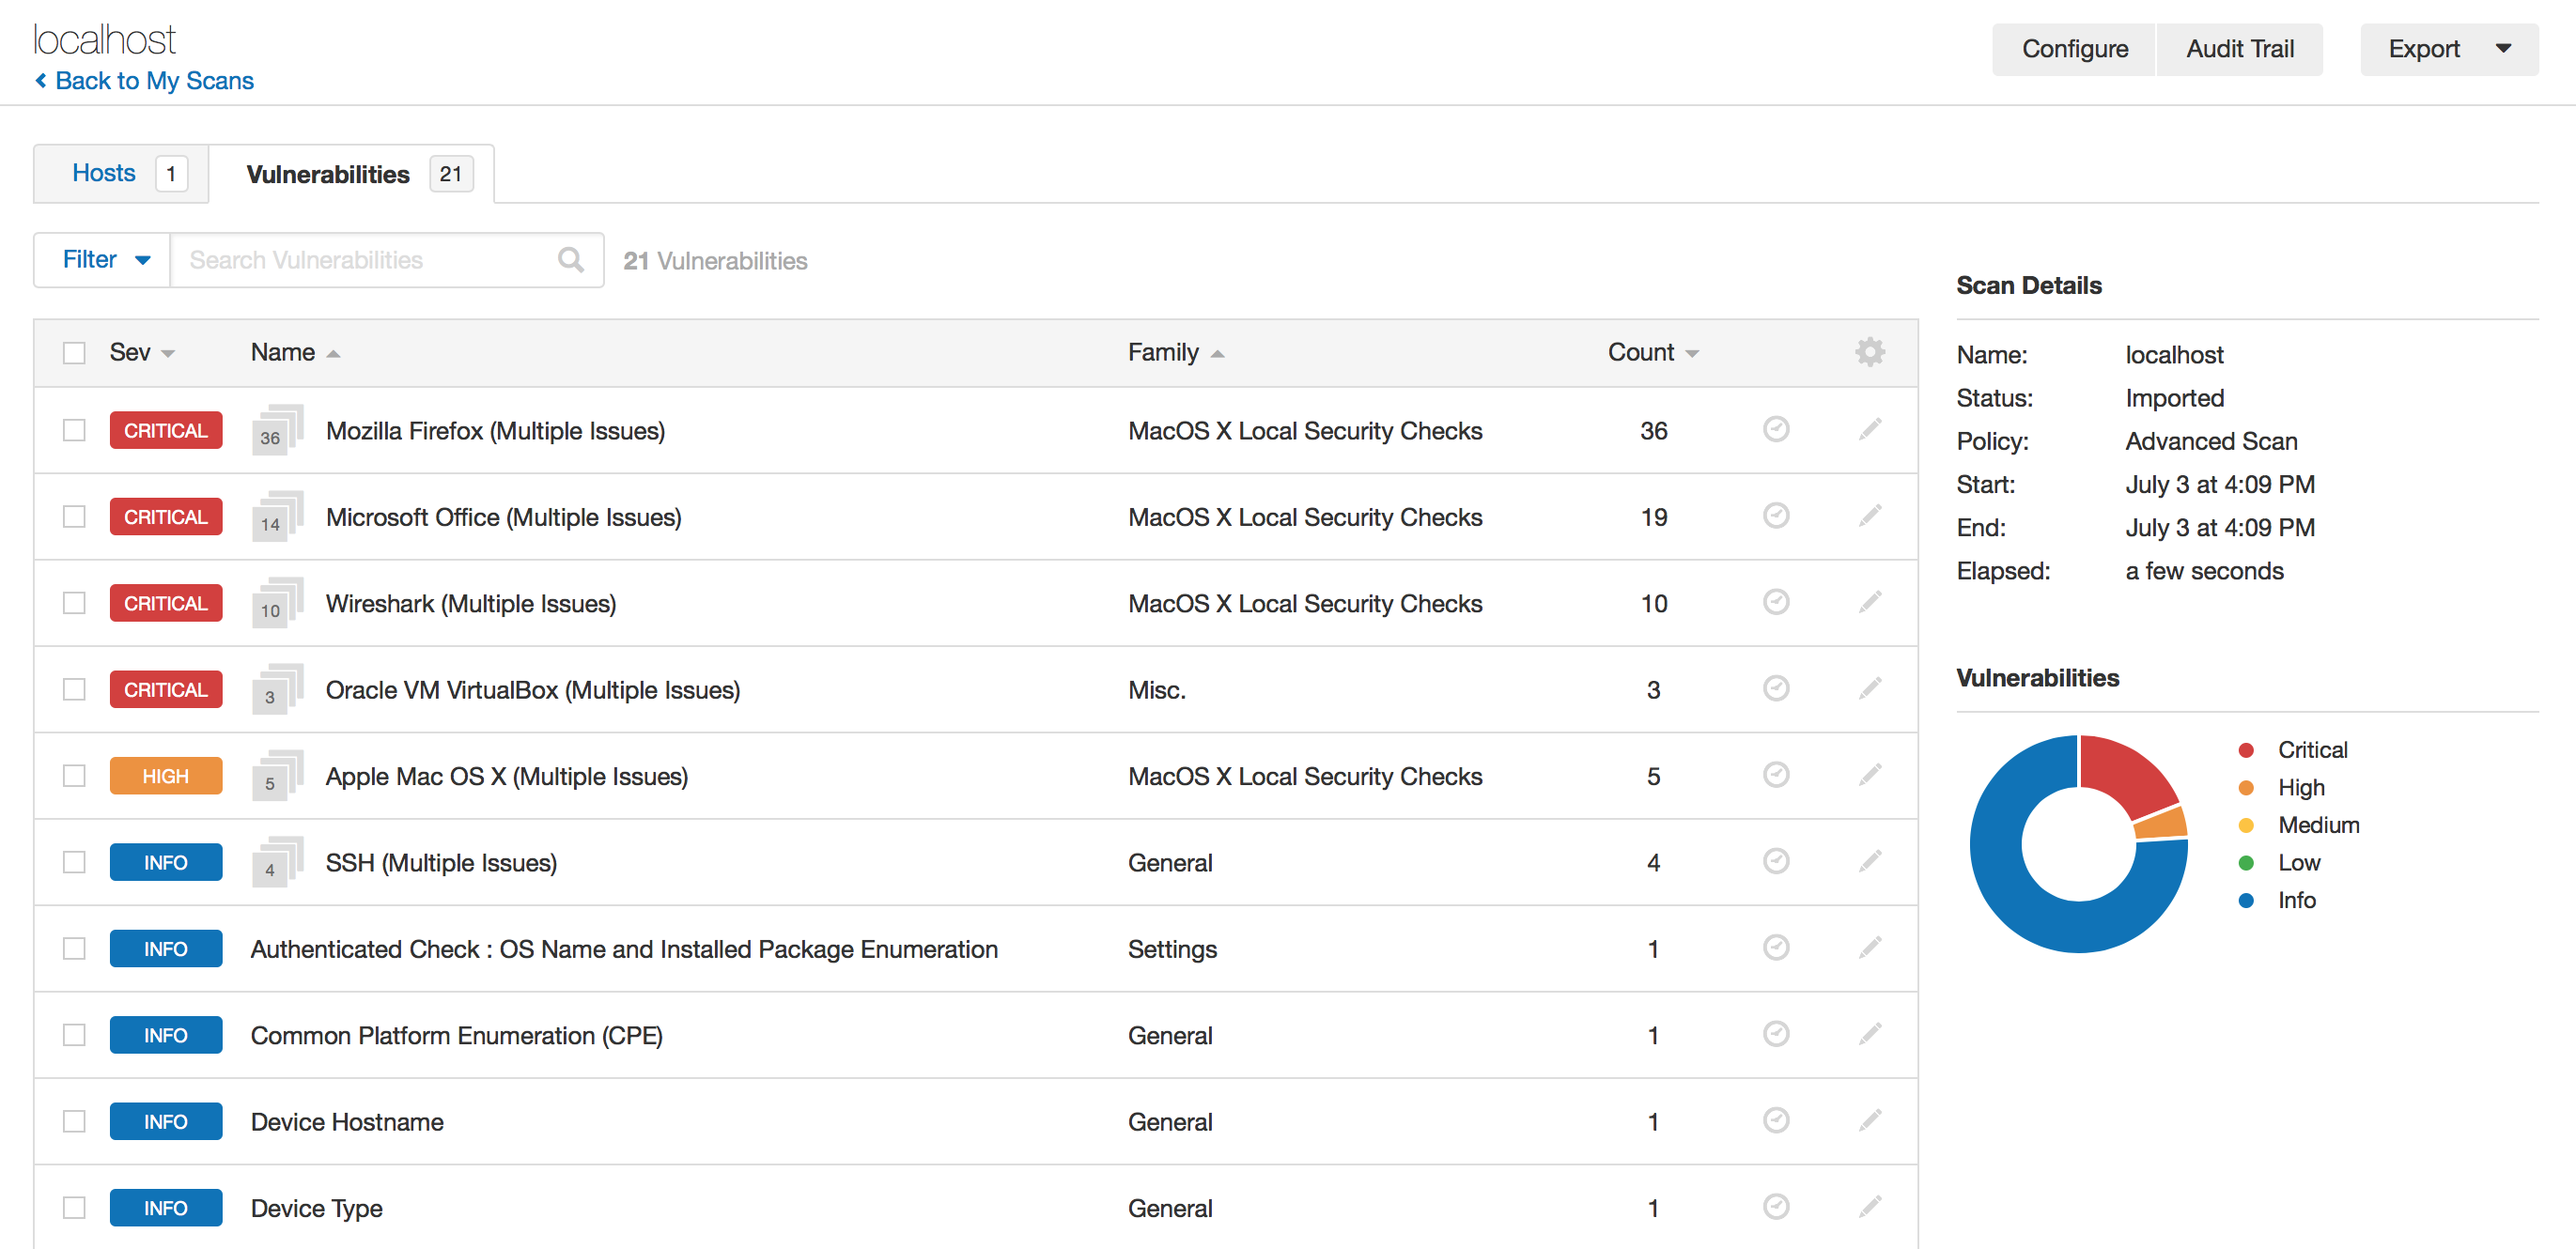
Task: Click the search magnifier icon
Action: [570, 260]
